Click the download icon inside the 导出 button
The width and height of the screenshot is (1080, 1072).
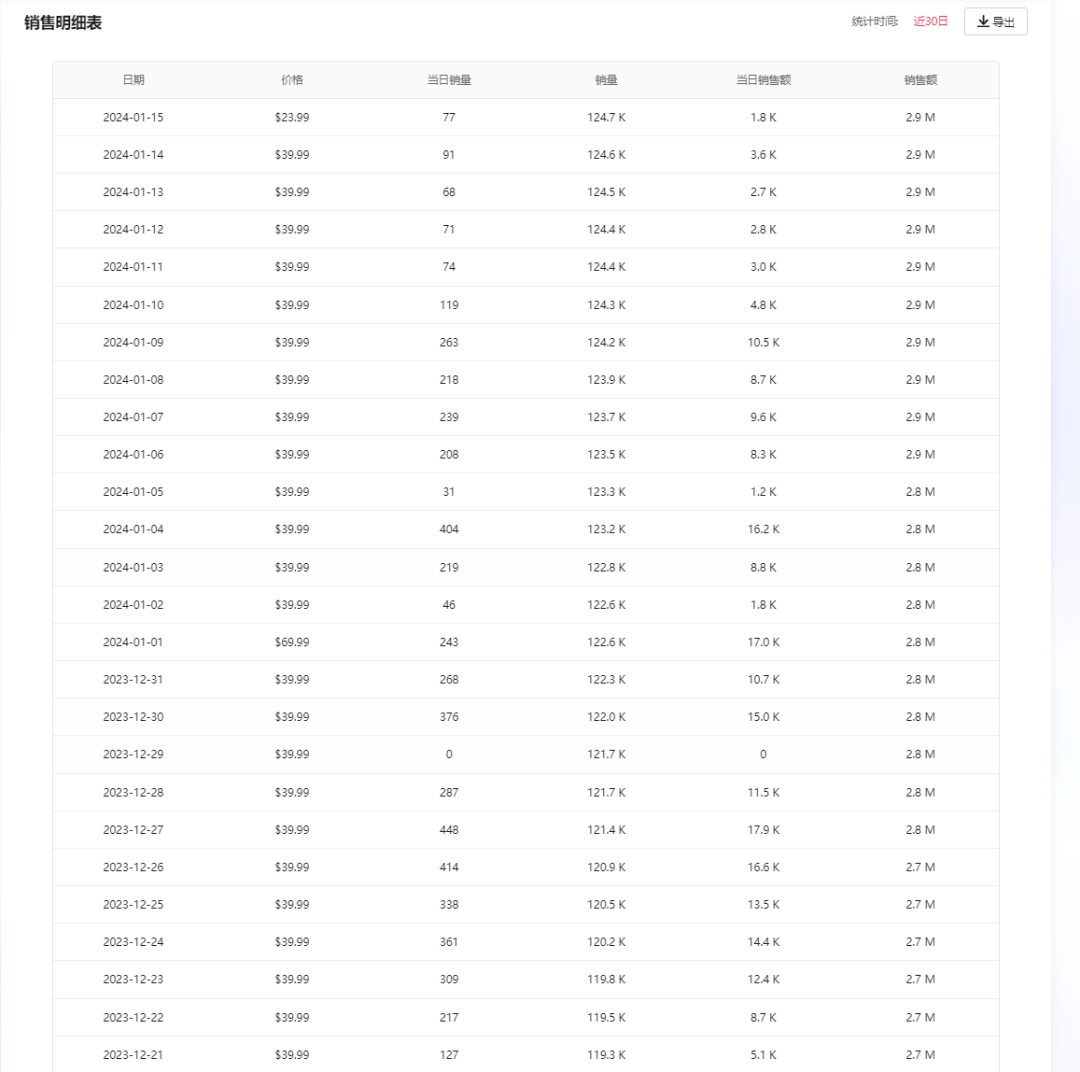[x=981, y=21]
